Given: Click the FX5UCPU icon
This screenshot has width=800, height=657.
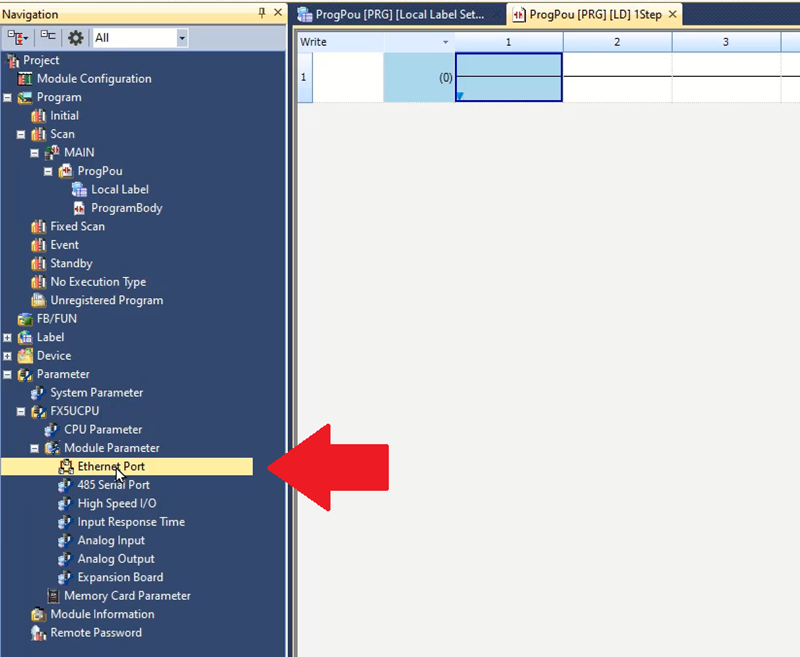Looking at the screenshot, I should click(x=38, y=411).
